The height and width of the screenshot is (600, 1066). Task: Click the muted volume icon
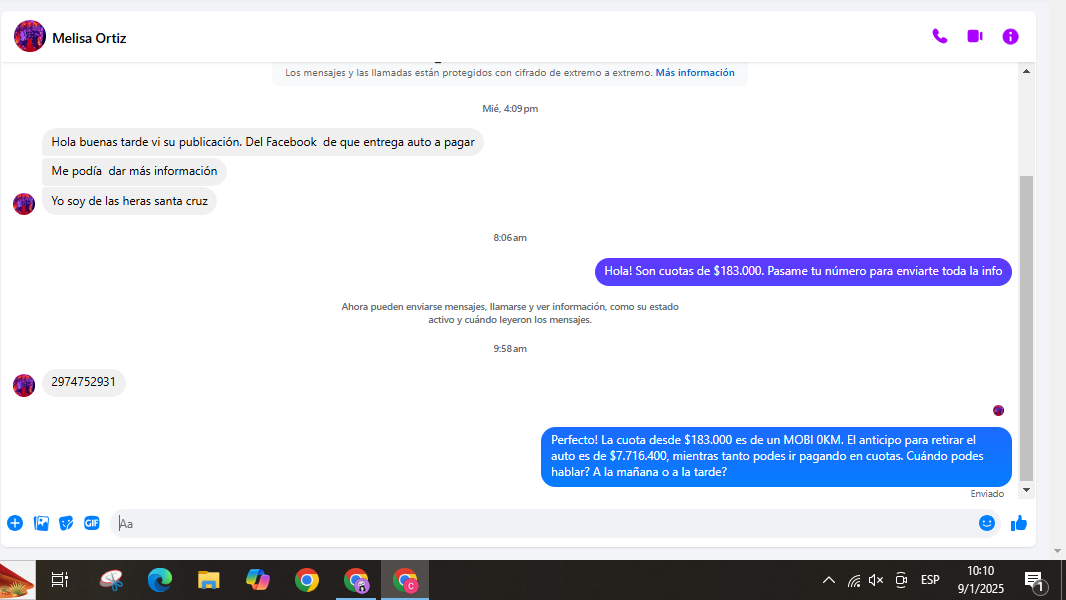876,580
